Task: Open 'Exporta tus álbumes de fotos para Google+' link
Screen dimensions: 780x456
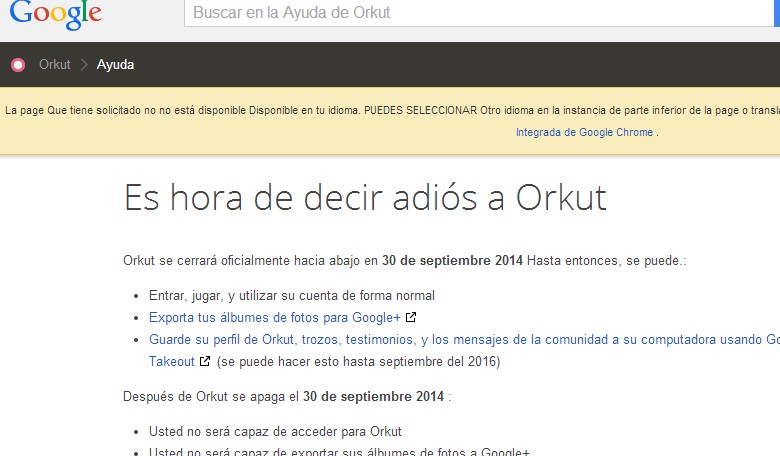Action: pos(275,317)
